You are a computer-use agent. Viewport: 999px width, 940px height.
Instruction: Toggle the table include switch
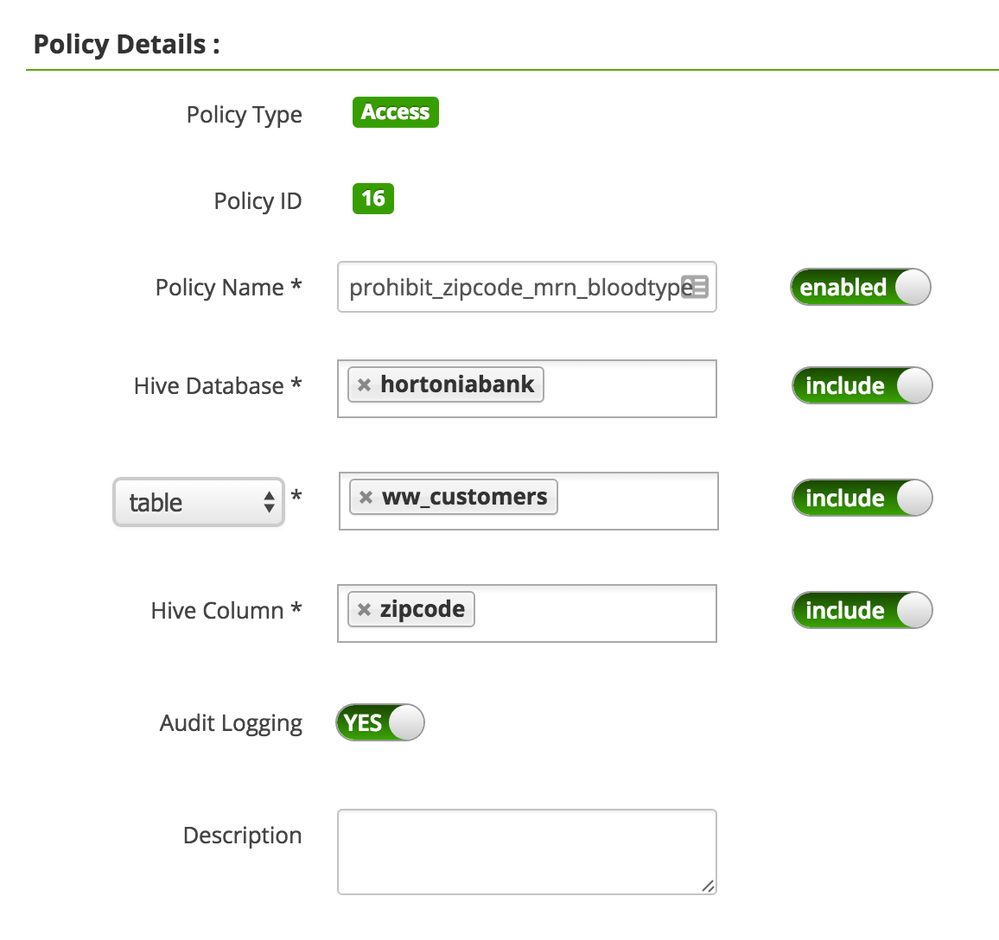point(861,498)
